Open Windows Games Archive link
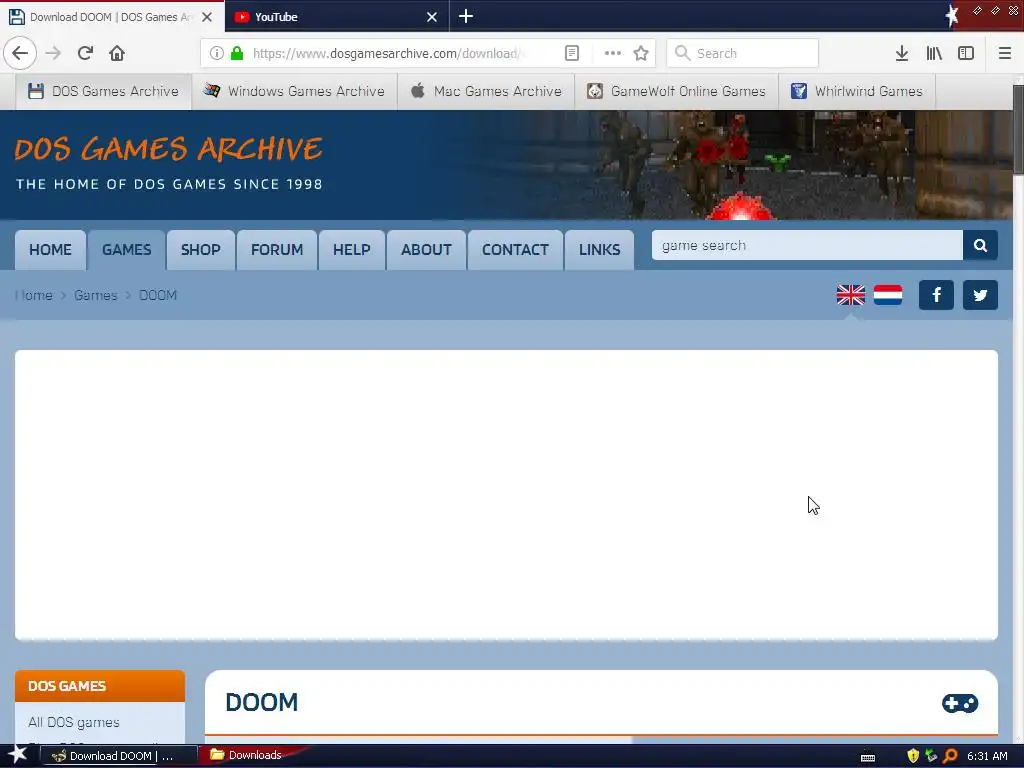Viewport: 1024px width, 768px height. click(295, 91)
